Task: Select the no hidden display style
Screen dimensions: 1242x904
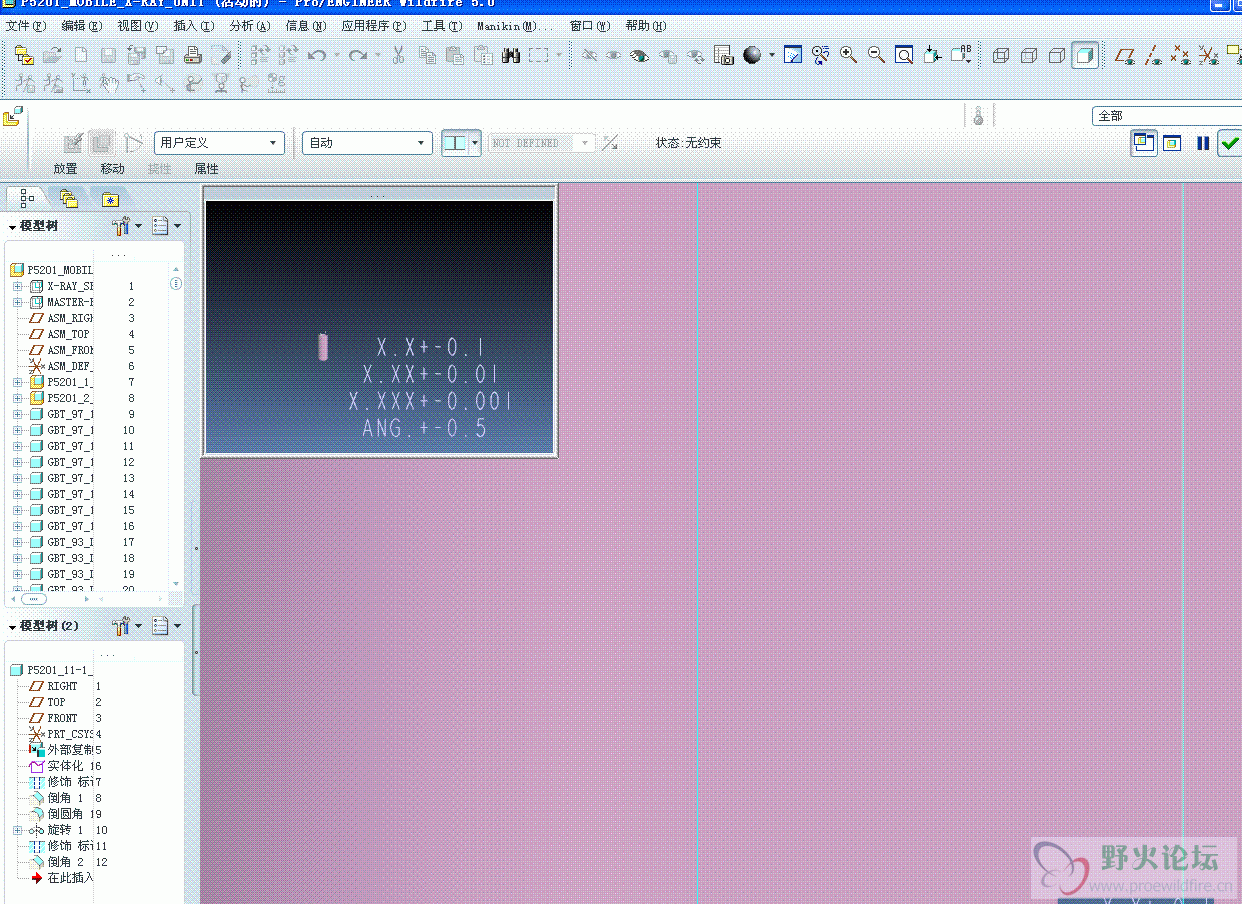Action: 1057,56
